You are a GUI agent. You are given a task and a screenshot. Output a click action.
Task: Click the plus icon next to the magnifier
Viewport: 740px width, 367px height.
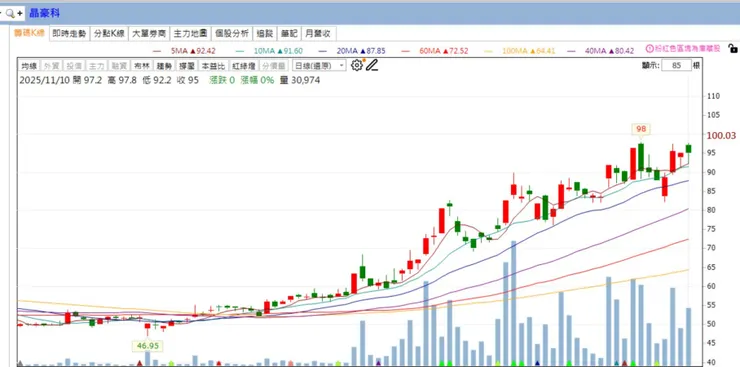pos(19,13)
